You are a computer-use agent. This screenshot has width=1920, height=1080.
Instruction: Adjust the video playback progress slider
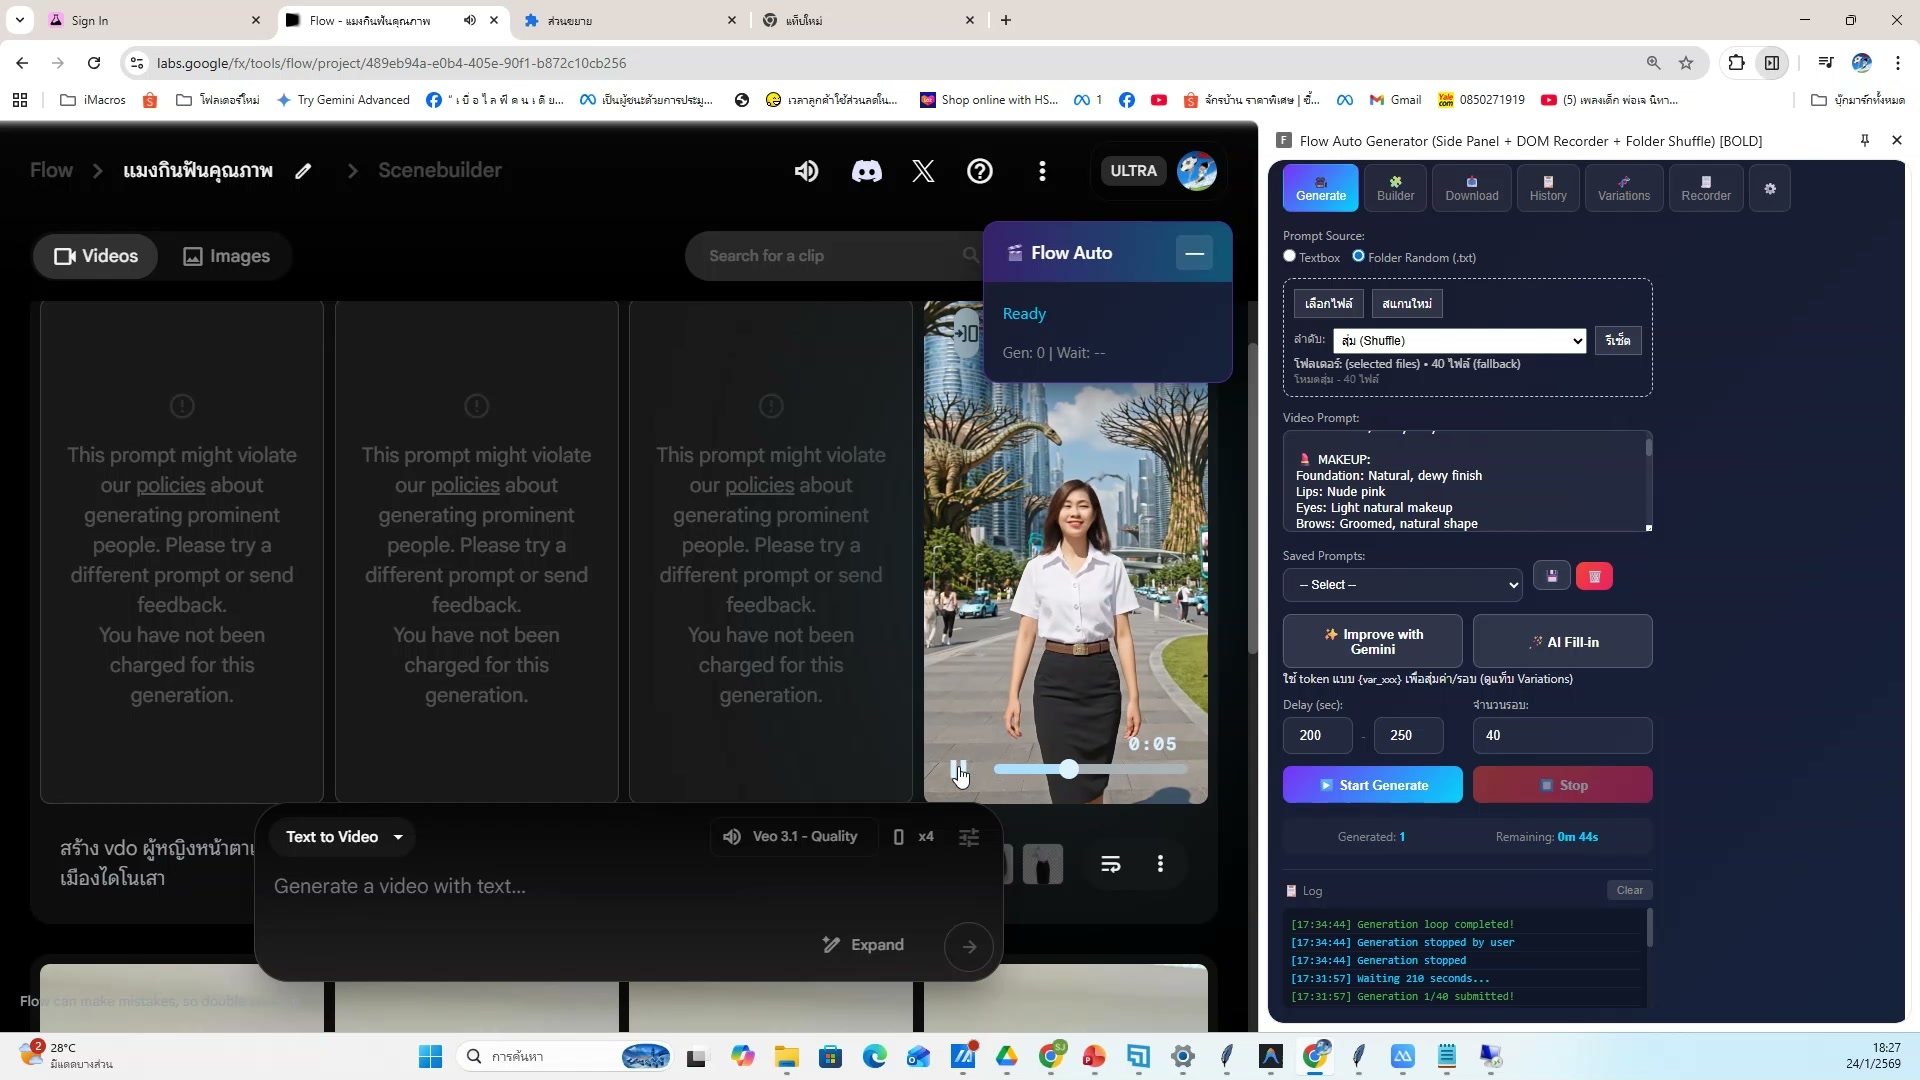point(1069,769)
